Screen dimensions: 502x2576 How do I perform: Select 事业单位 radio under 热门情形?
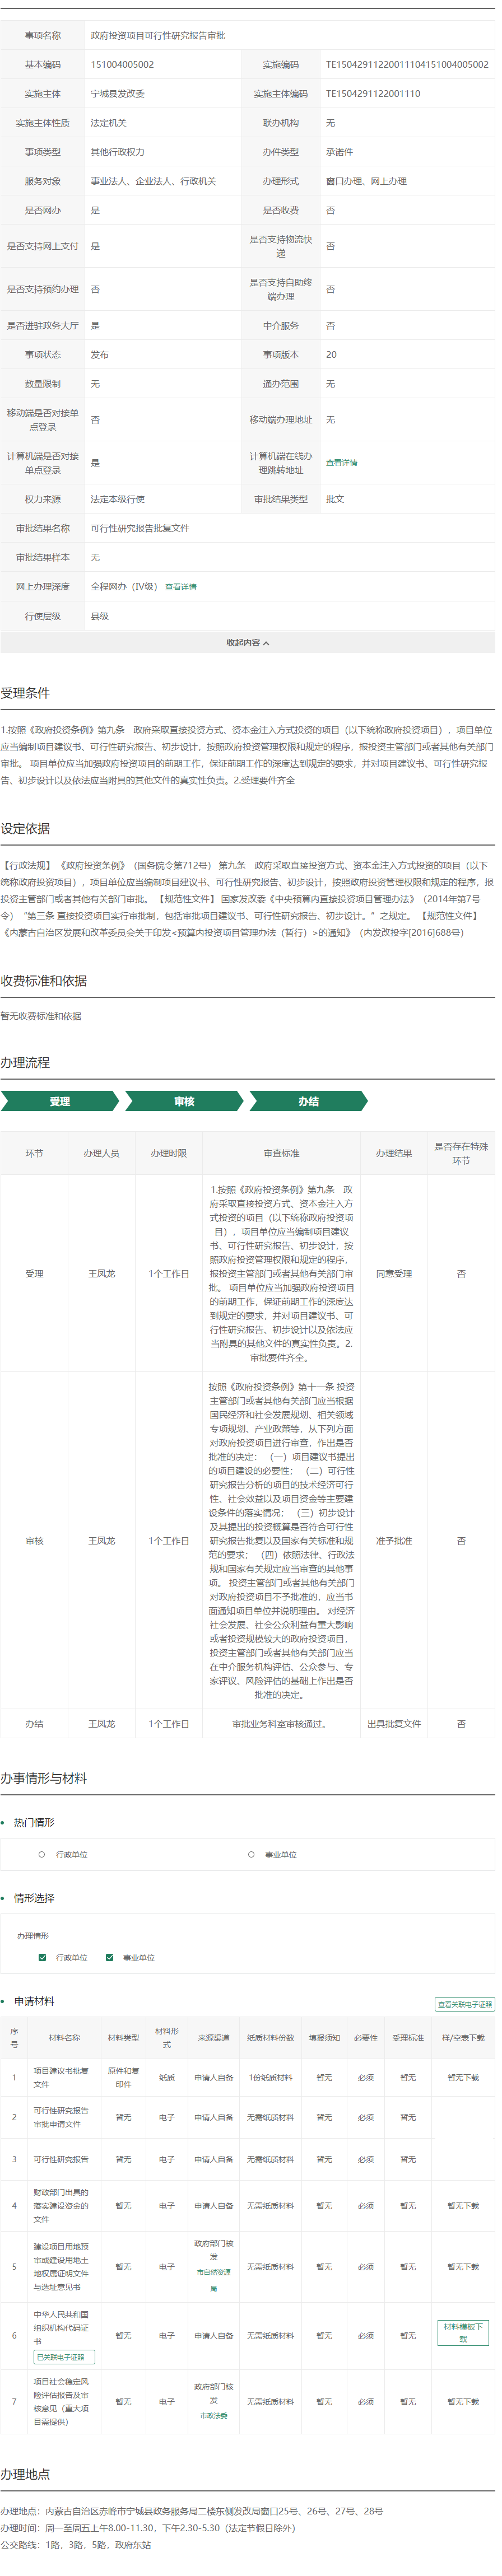tap(251, 1855)
